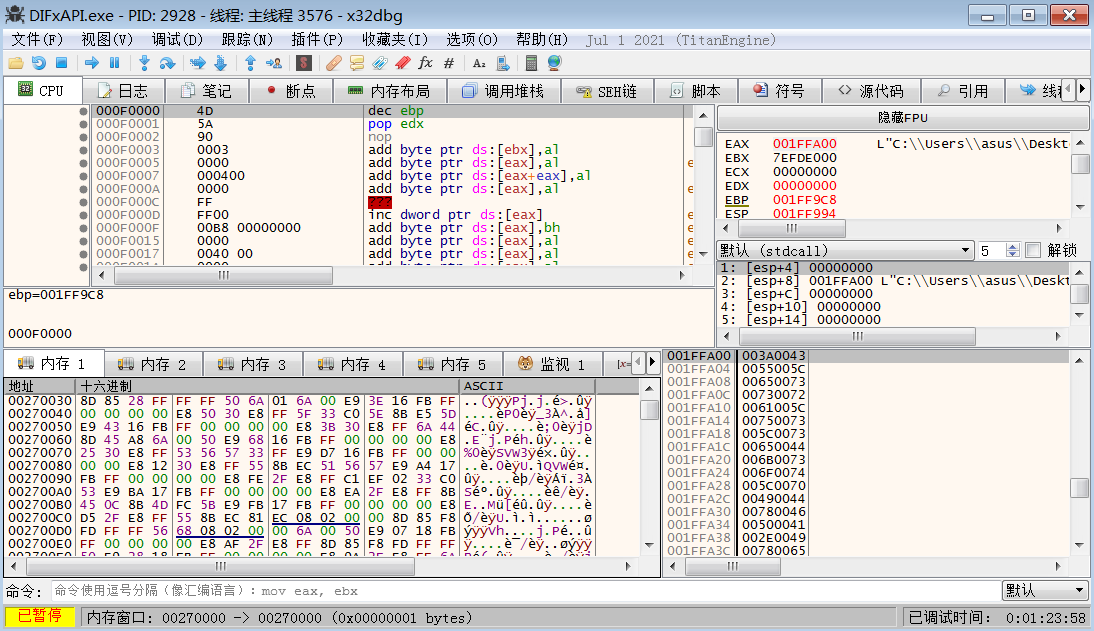Show more tabs with the right arrow
Viewport: 1094px width, 631px height.
1082,89
